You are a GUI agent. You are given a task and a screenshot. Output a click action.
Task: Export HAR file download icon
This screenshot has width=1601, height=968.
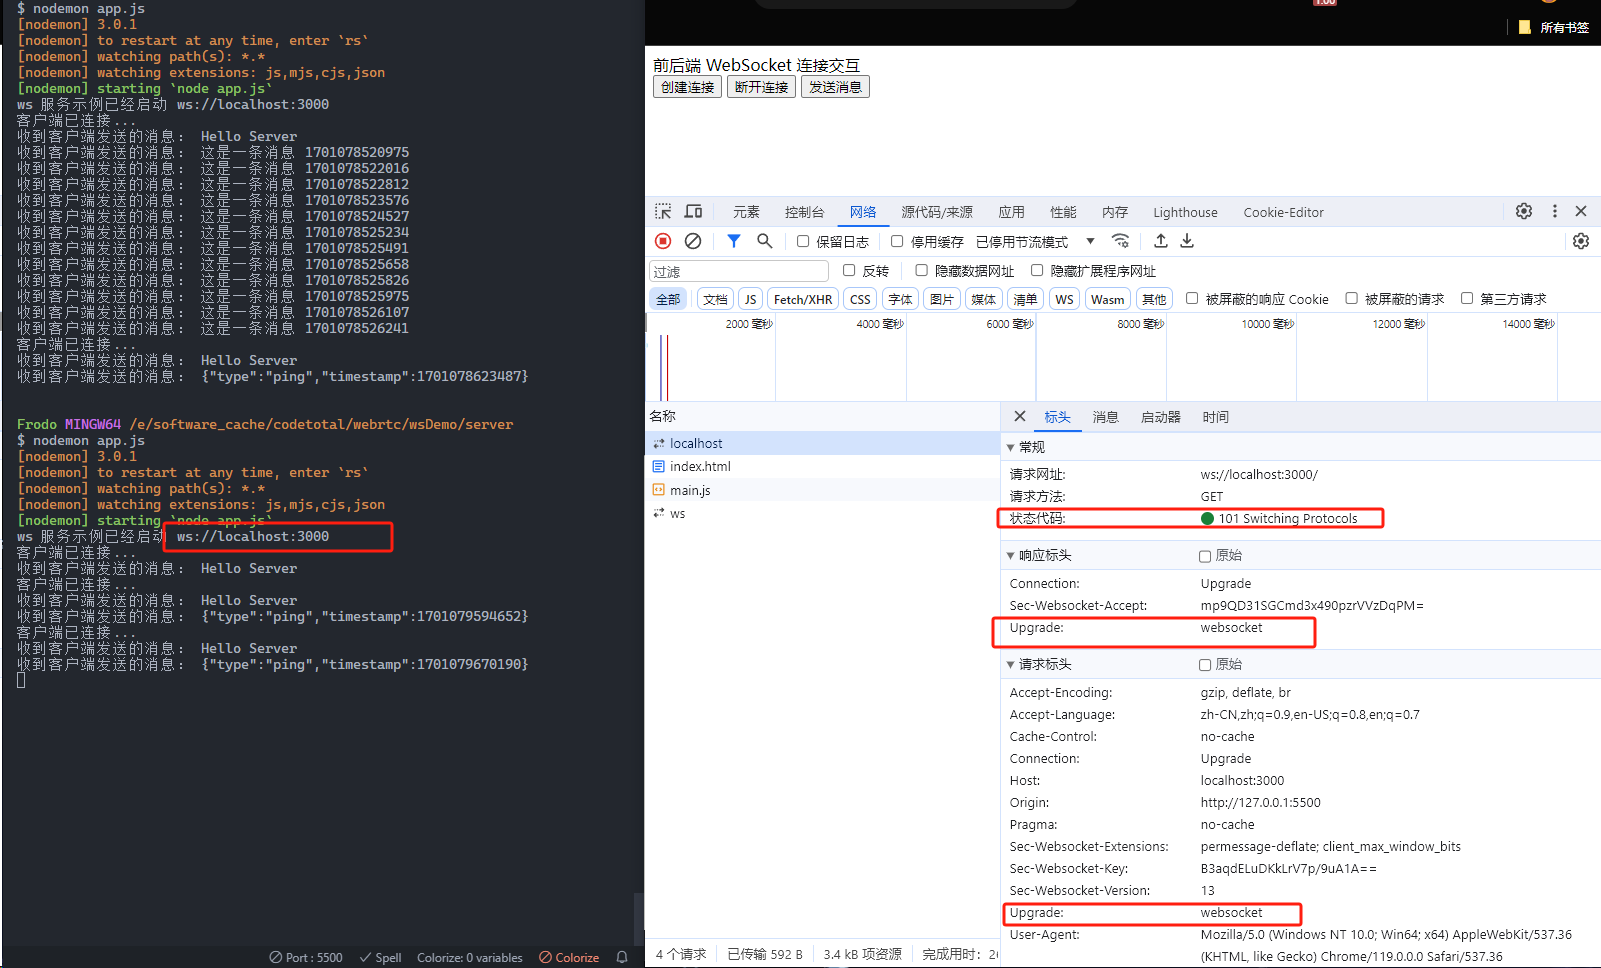pyautogui.click(x=1187, y=241)
